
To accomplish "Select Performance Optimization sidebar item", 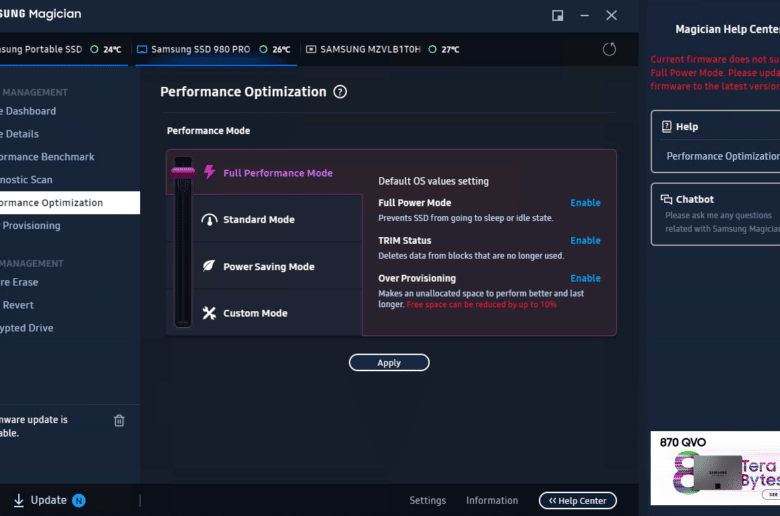I will (70, 203).
